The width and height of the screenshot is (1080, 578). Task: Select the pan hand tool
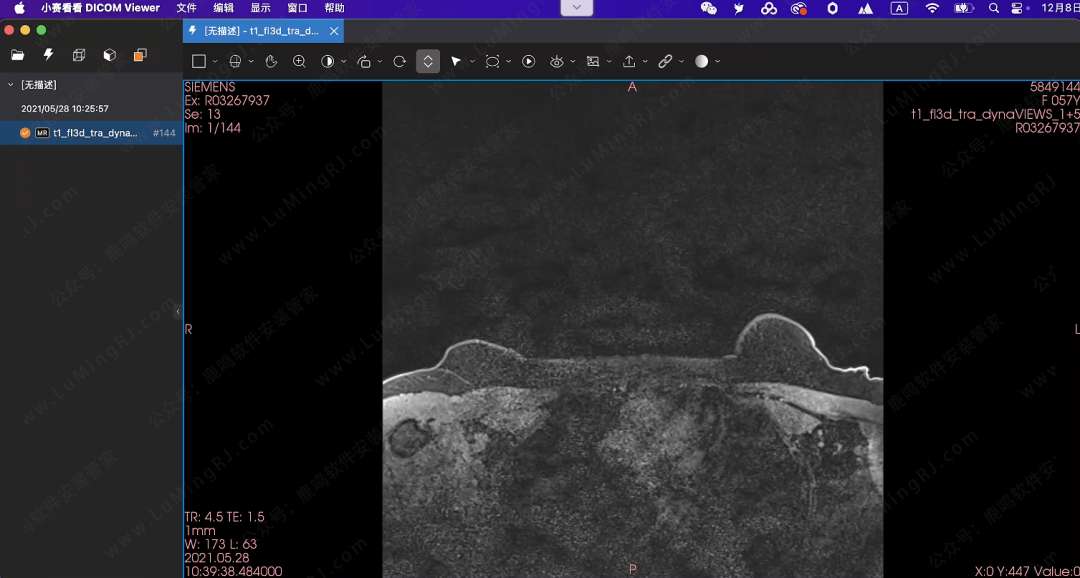(x=271, y=62)
